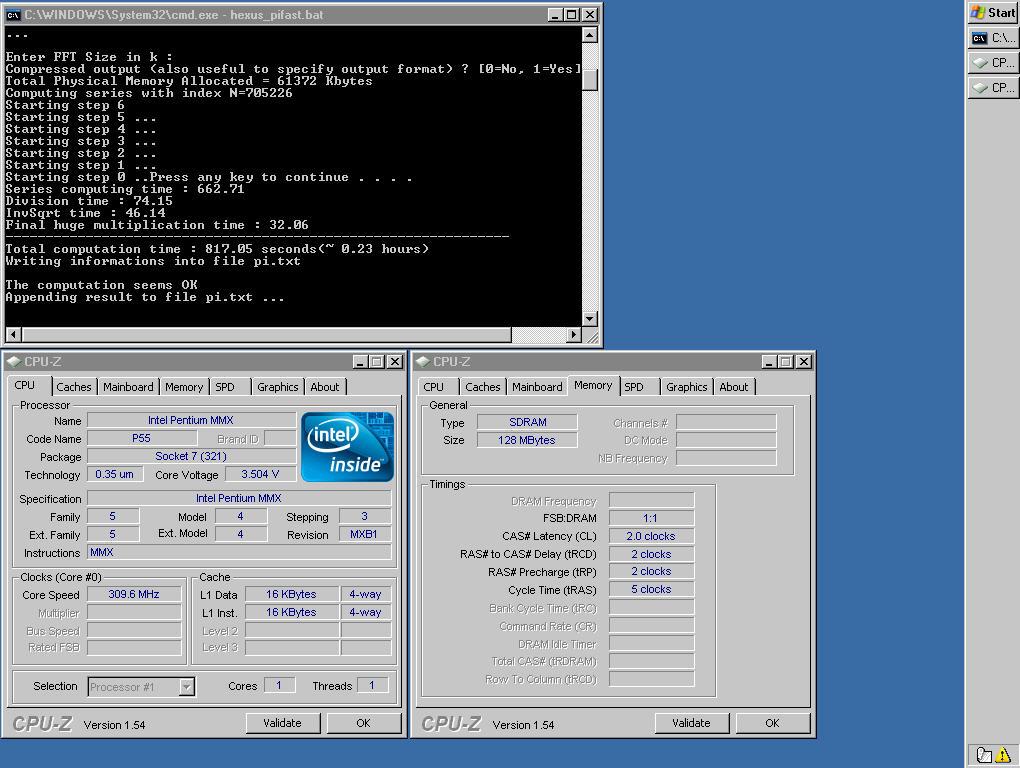The width and height of the screenshot is (1020, 768).
Task: Switch to the C:\ cmd taskbar item
Action: click(993, 38)
